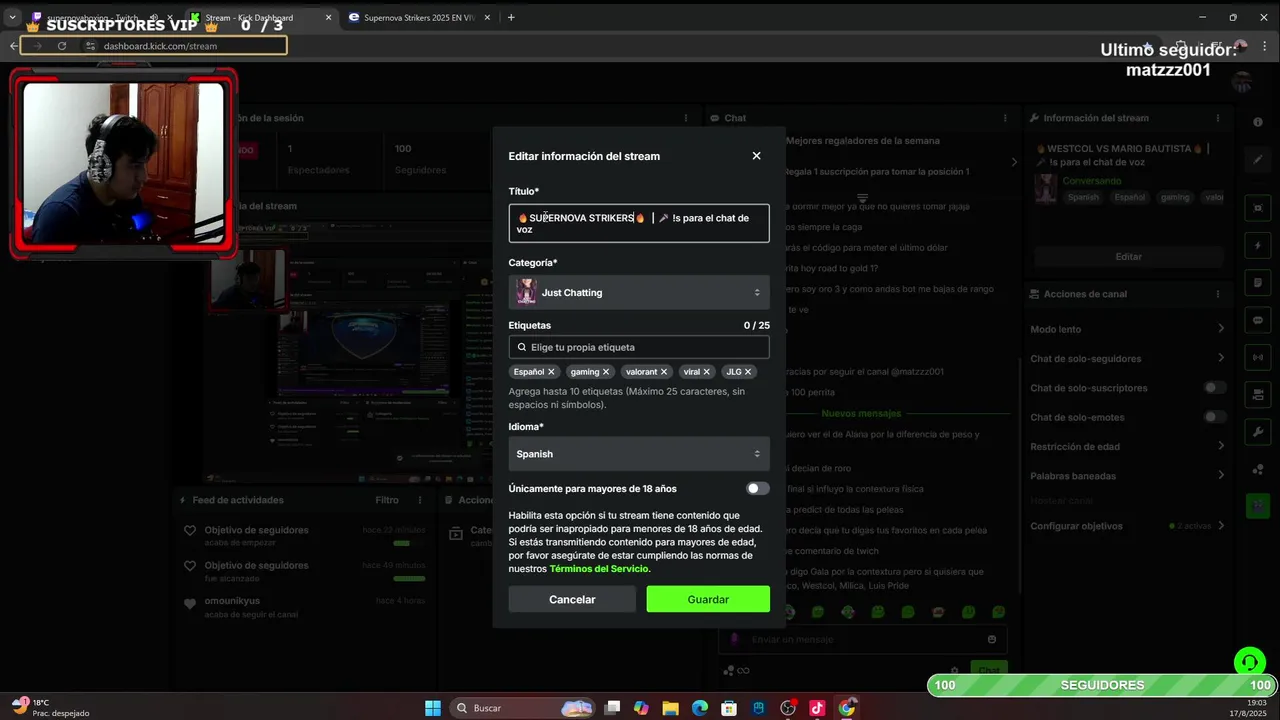This screenshot has height=720, width=1280.
Task: Open OBS Studio from taskbar
Action: (x=788, y=708)
